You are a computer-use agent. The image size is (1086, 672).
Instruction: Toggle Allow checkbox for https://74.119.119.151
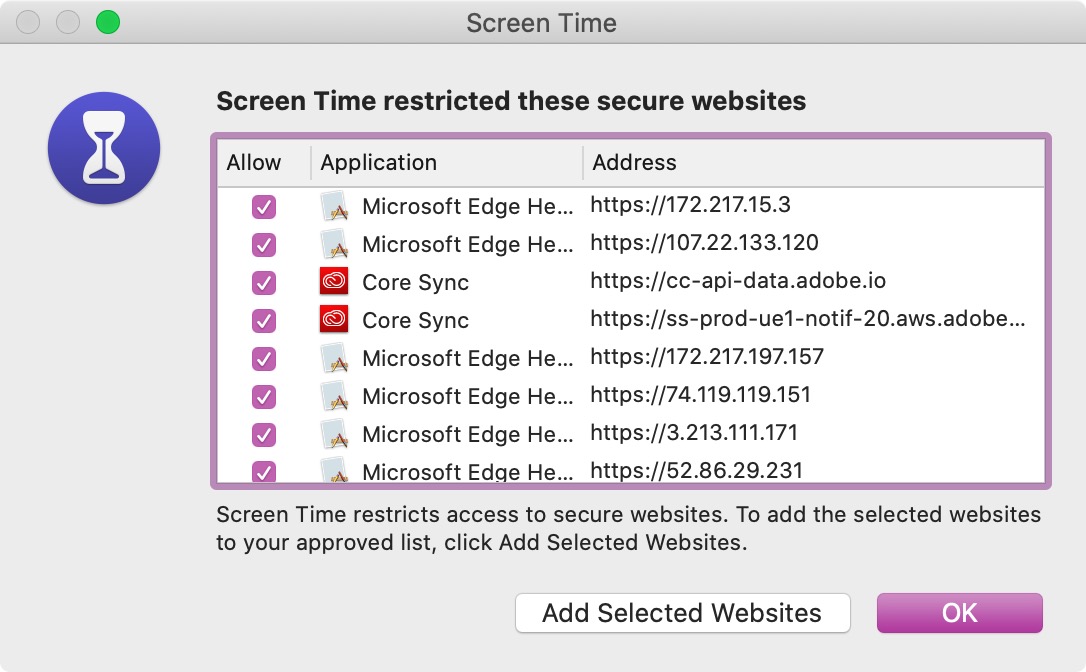(264, 397)
